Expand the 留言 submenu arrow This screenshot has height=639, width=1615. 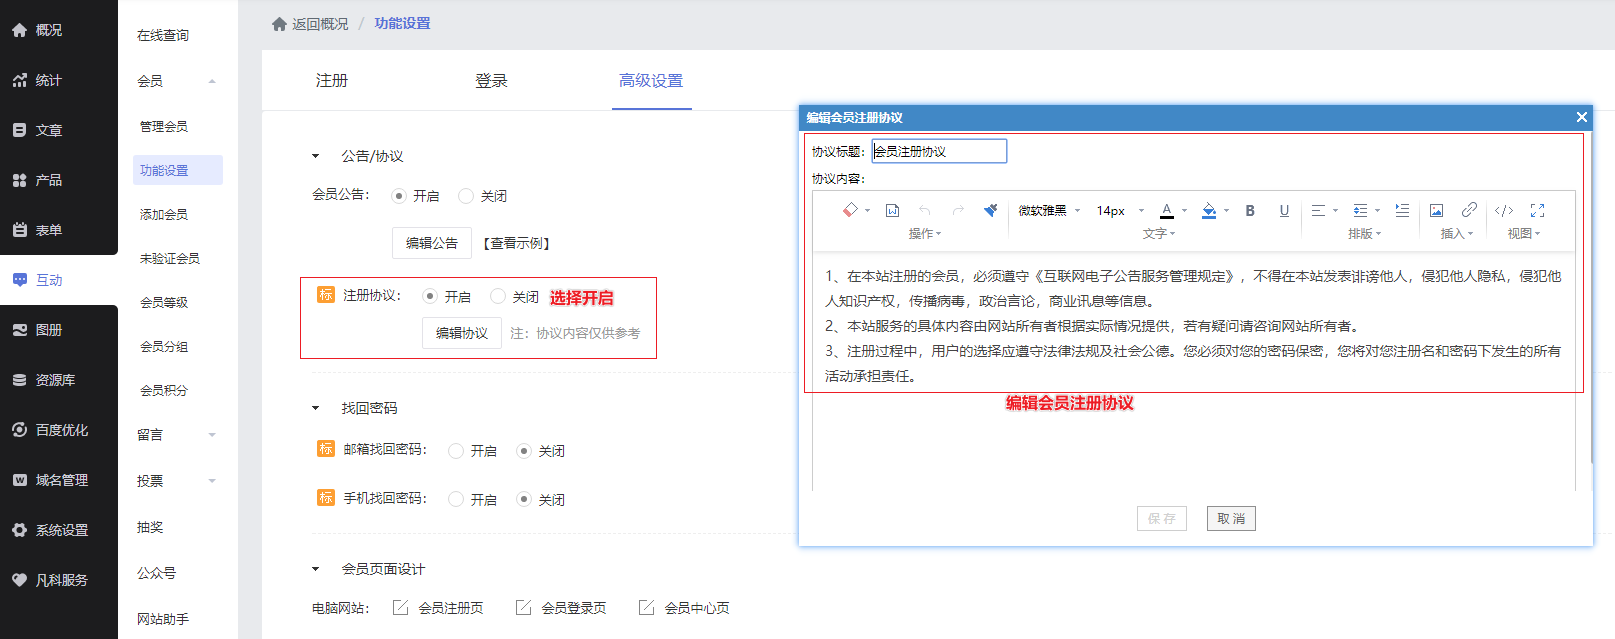click(212, 435)
